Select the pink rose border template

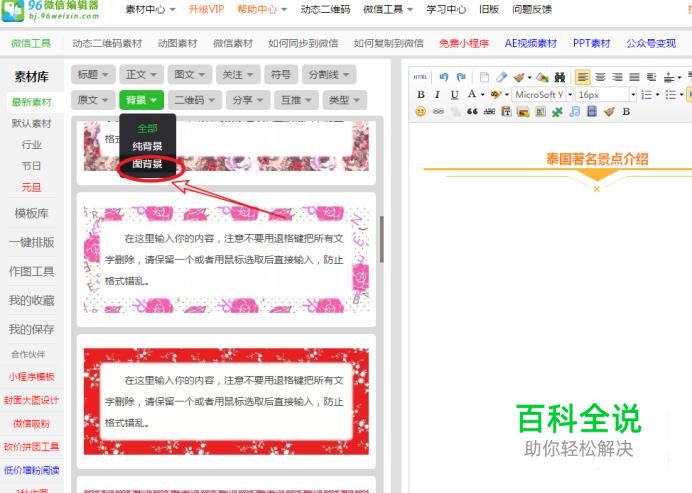coord(226,260)
